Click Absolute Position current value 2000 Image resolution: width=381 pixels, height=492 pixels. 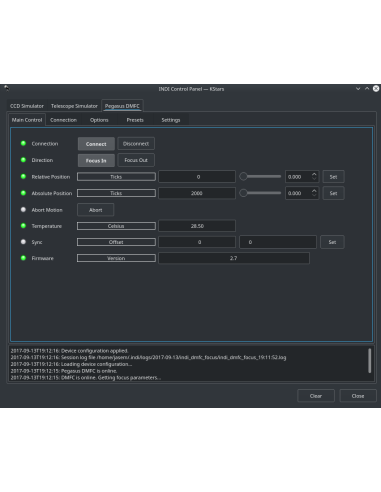(197, 193)
